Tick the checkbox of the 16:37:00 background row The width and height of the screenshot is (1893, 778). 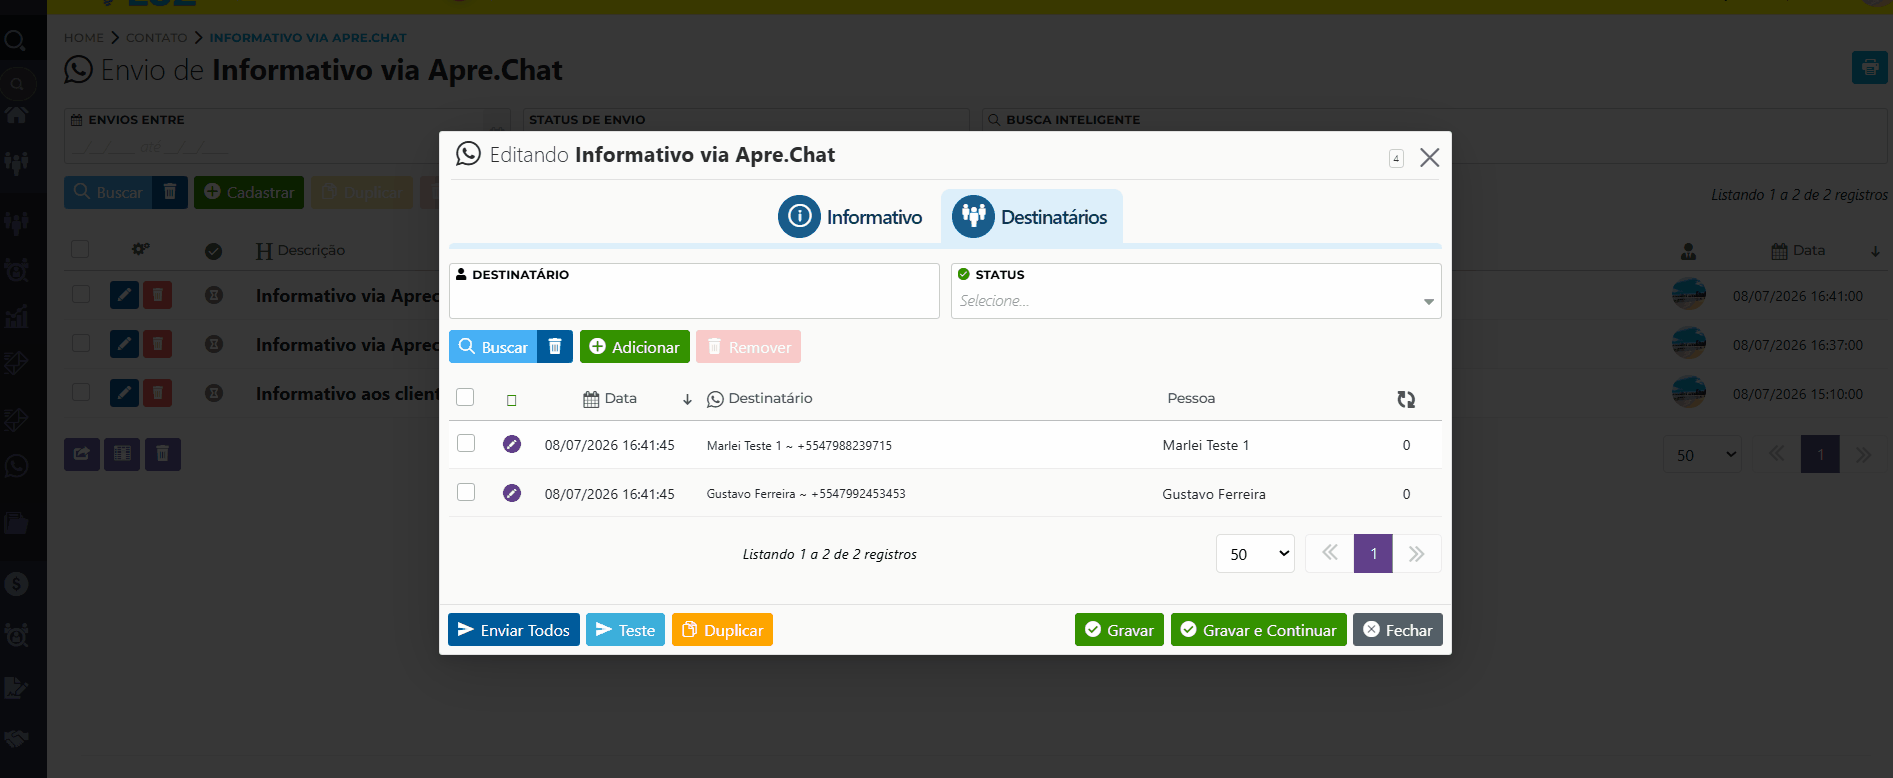(81, 343)
